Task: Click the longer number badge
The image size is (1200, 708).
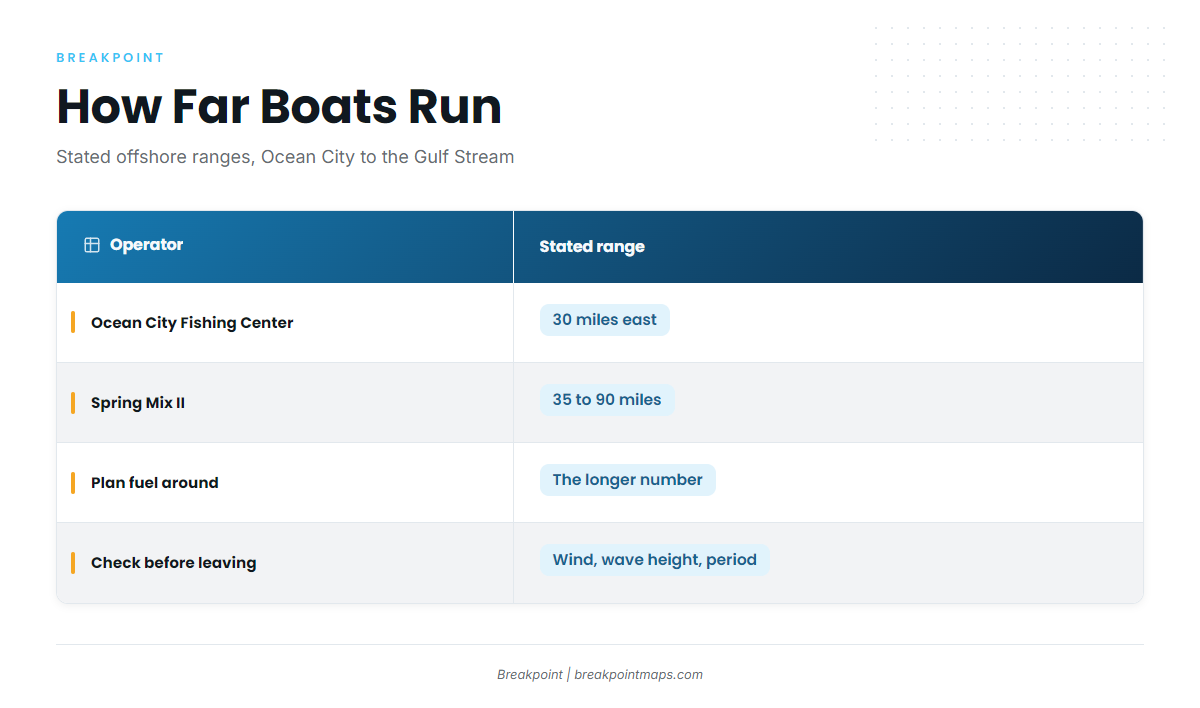Action: point(628,480)
